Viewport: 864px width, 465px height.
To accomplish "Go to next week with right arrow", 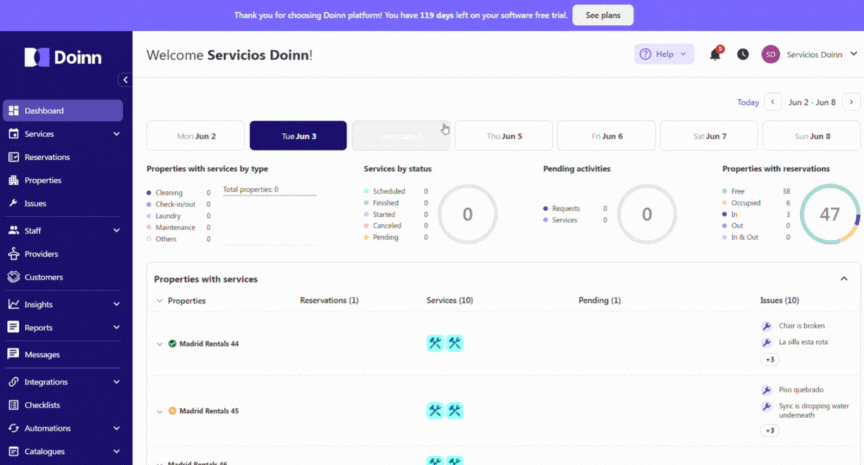I will 851,102.
